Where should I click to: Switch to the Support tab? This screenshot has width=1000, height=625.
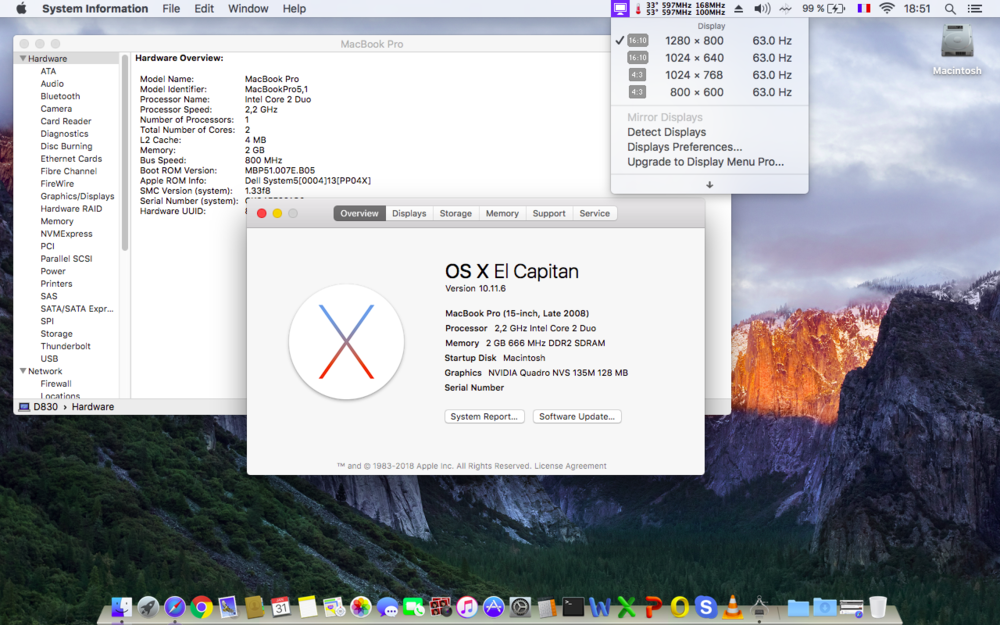(549, 214)
